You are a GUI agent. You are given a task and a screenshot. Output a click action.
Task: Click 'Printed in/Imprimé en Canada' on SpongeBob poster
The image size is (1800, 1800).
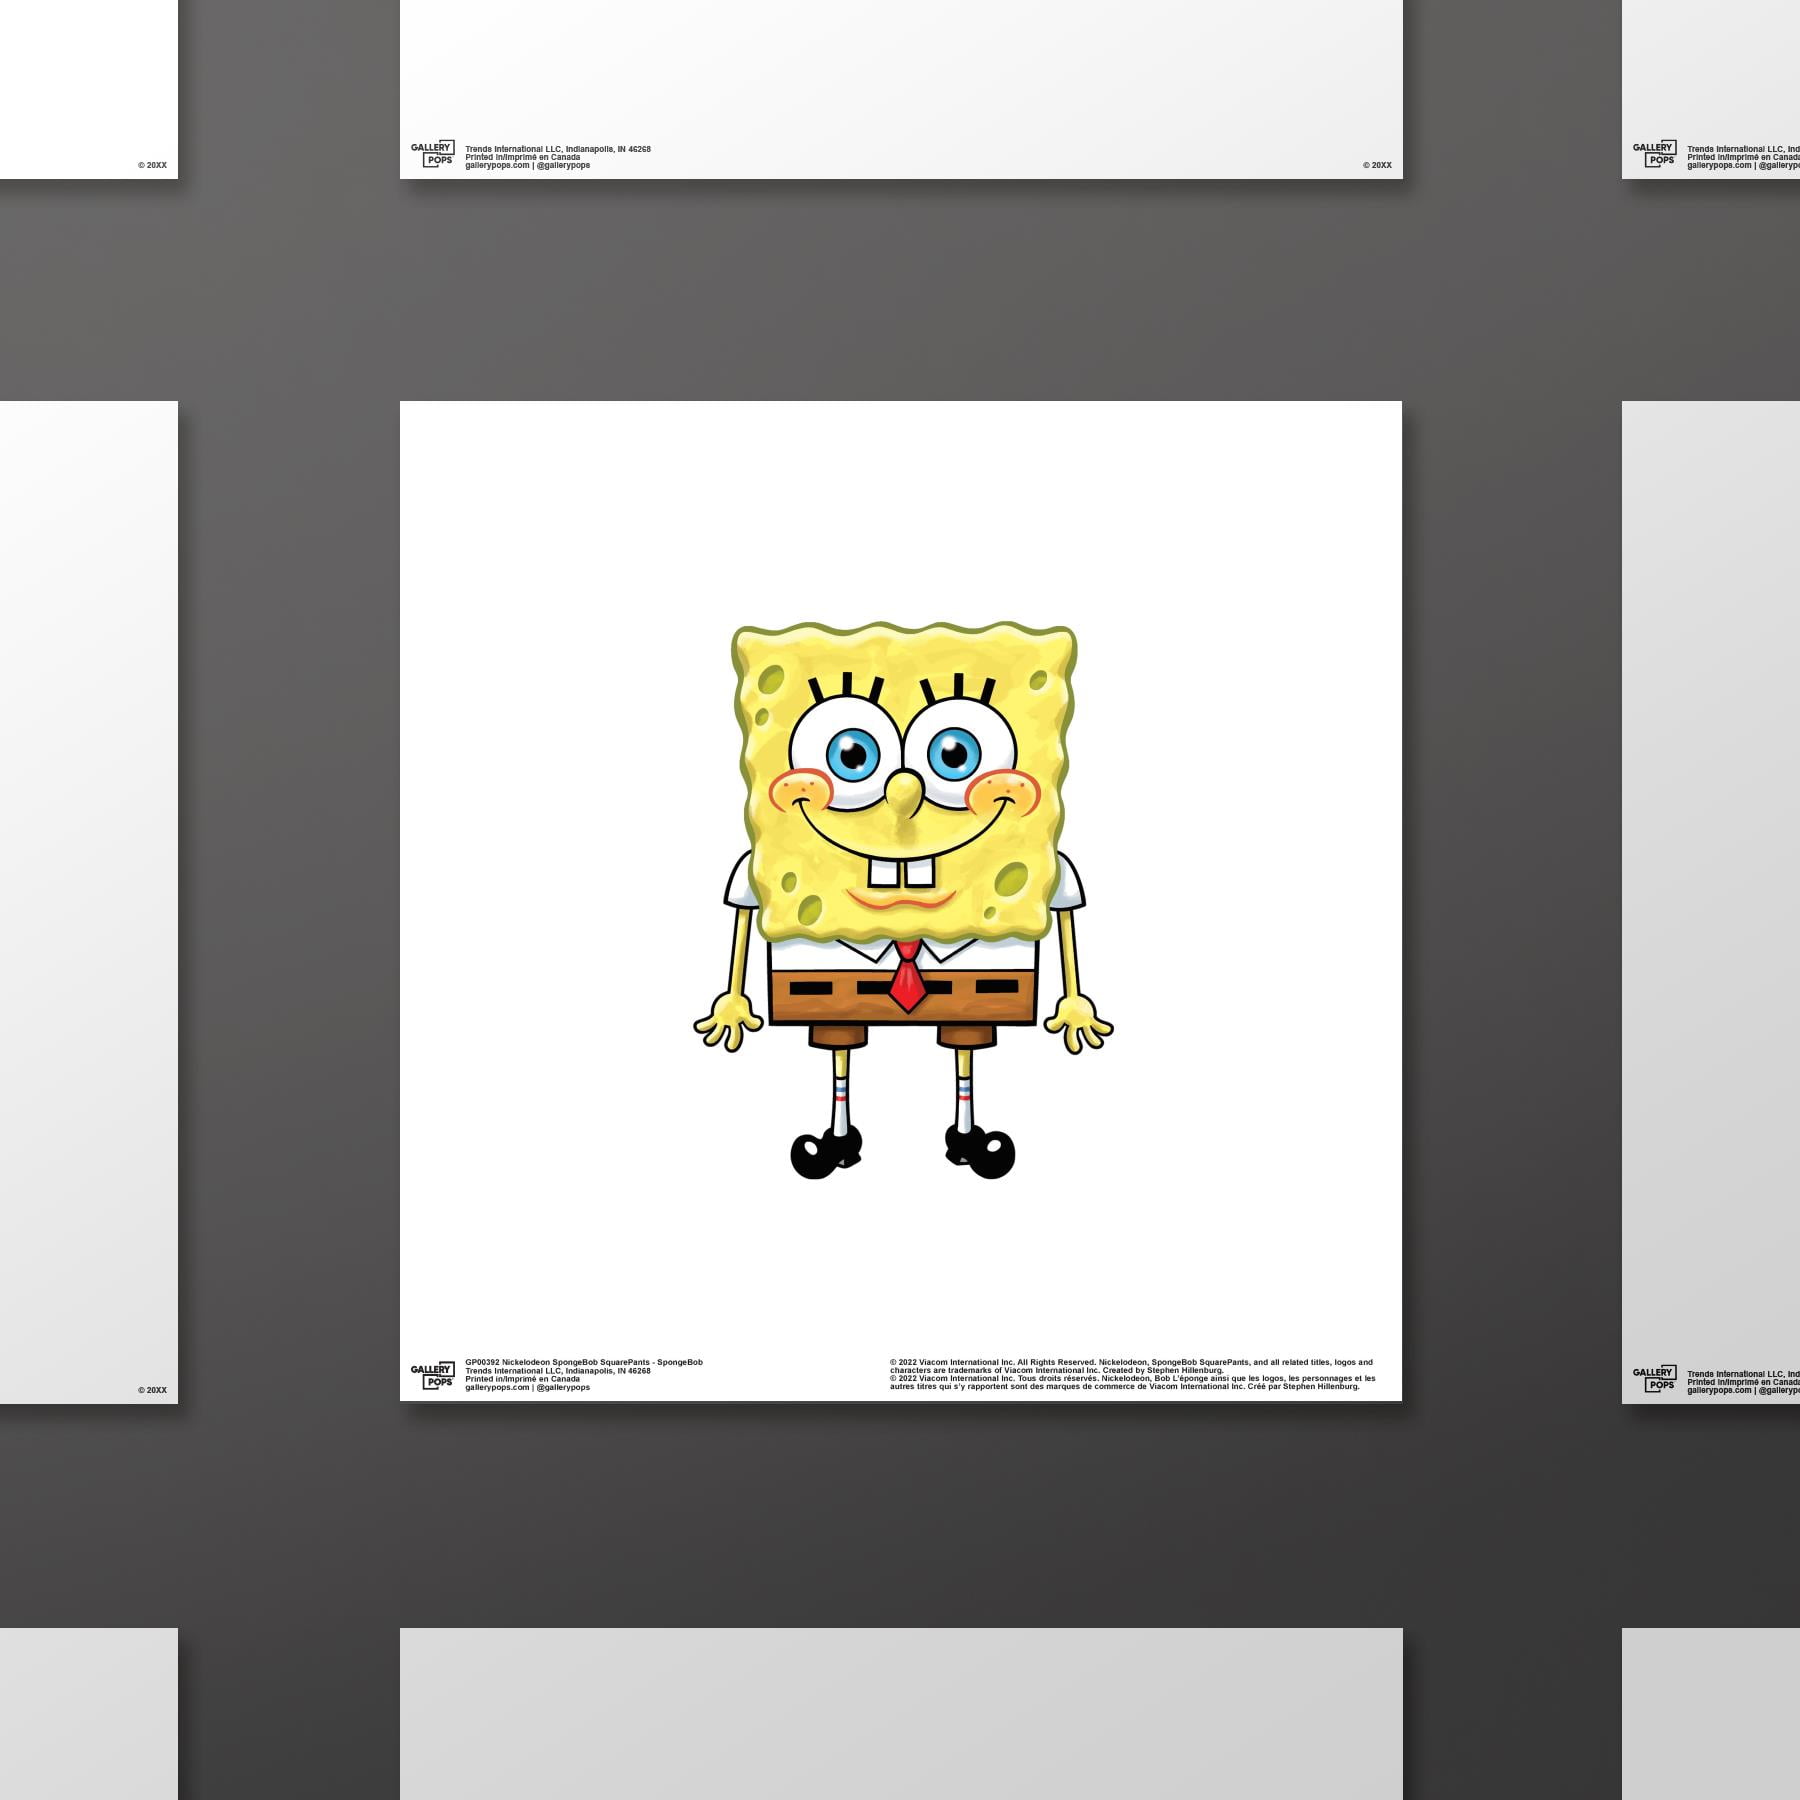point(522,1379)
